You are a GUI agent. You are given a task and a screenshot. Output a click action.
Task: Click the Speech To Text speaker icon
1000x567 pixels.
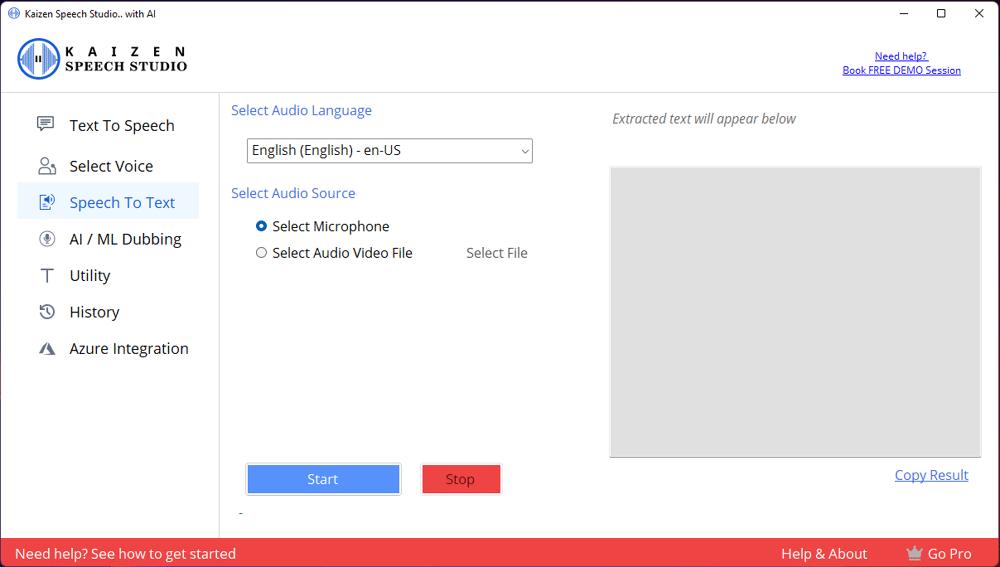[x=46, y=202]
